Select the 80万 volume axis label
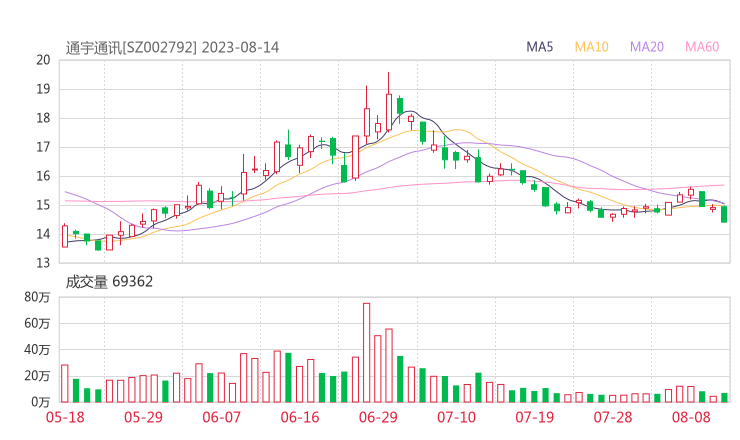Screen dimensions: 740x440 (38, 298)
